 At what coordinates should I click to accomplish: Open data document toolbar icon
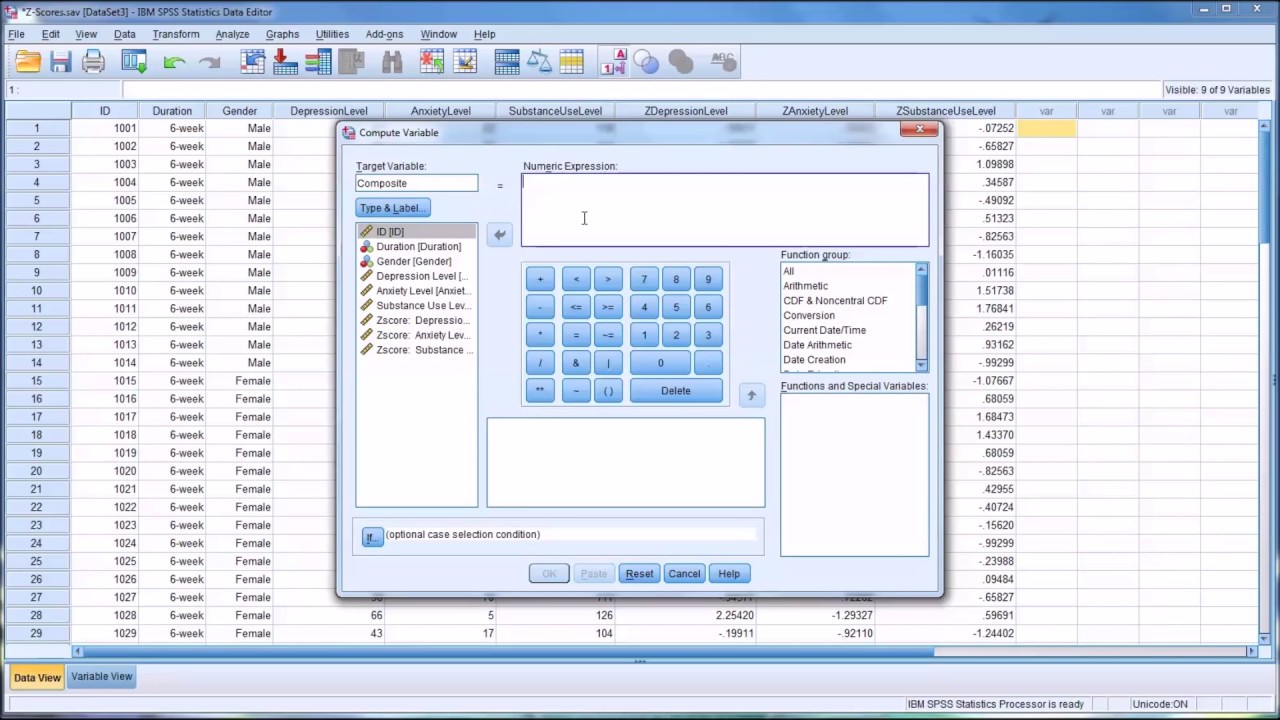(28, 62)
